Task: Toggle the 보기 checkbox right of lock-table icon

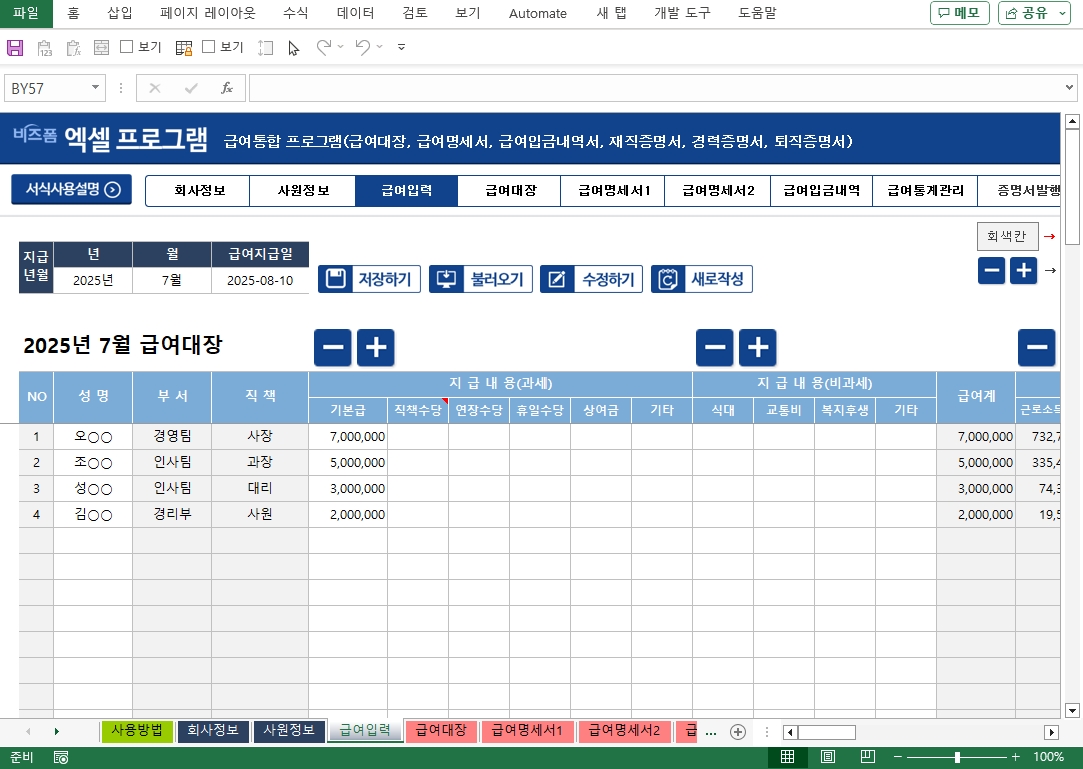Action: pos(209,47)
